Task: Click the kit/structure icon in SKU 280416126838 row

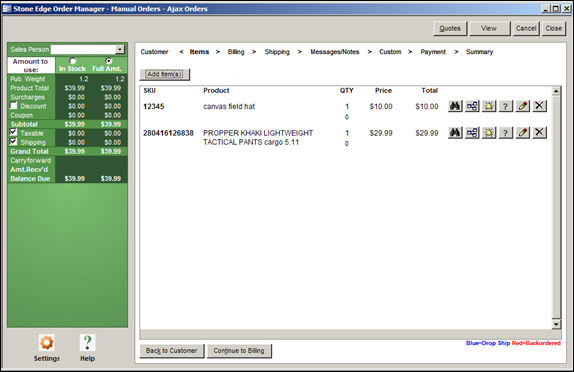Action: [x=472, y=133]
